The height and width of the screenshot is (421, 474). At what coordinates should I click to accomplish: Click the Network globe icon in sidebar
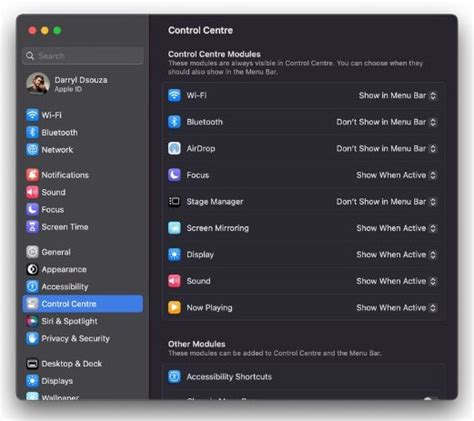click(32, 150)
